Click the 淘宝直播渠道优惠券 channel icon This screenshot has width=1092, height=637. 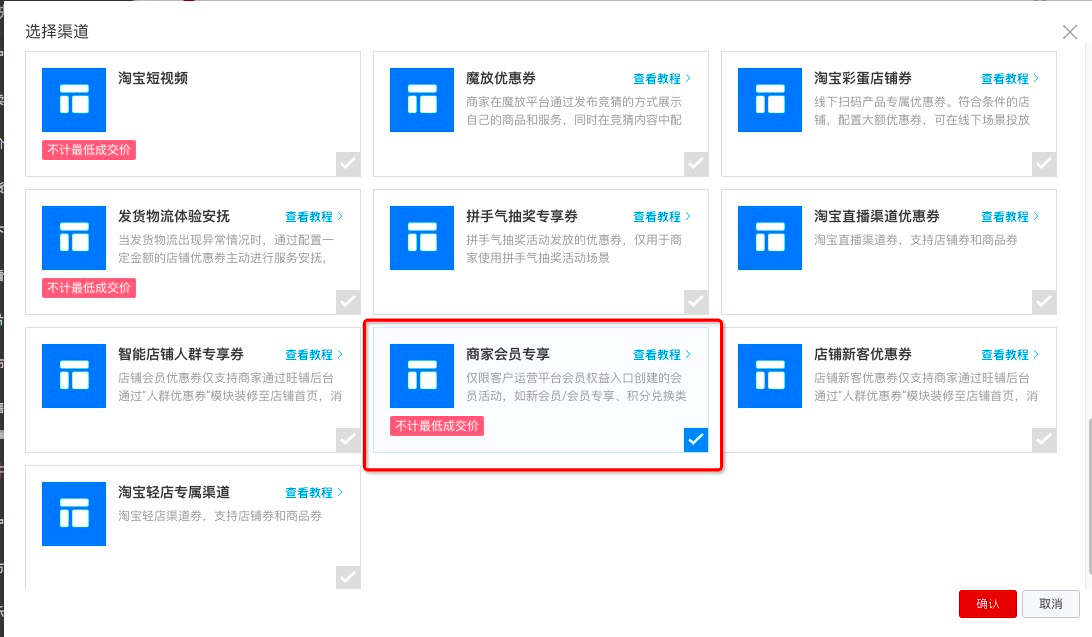click(x=770, y=237)
